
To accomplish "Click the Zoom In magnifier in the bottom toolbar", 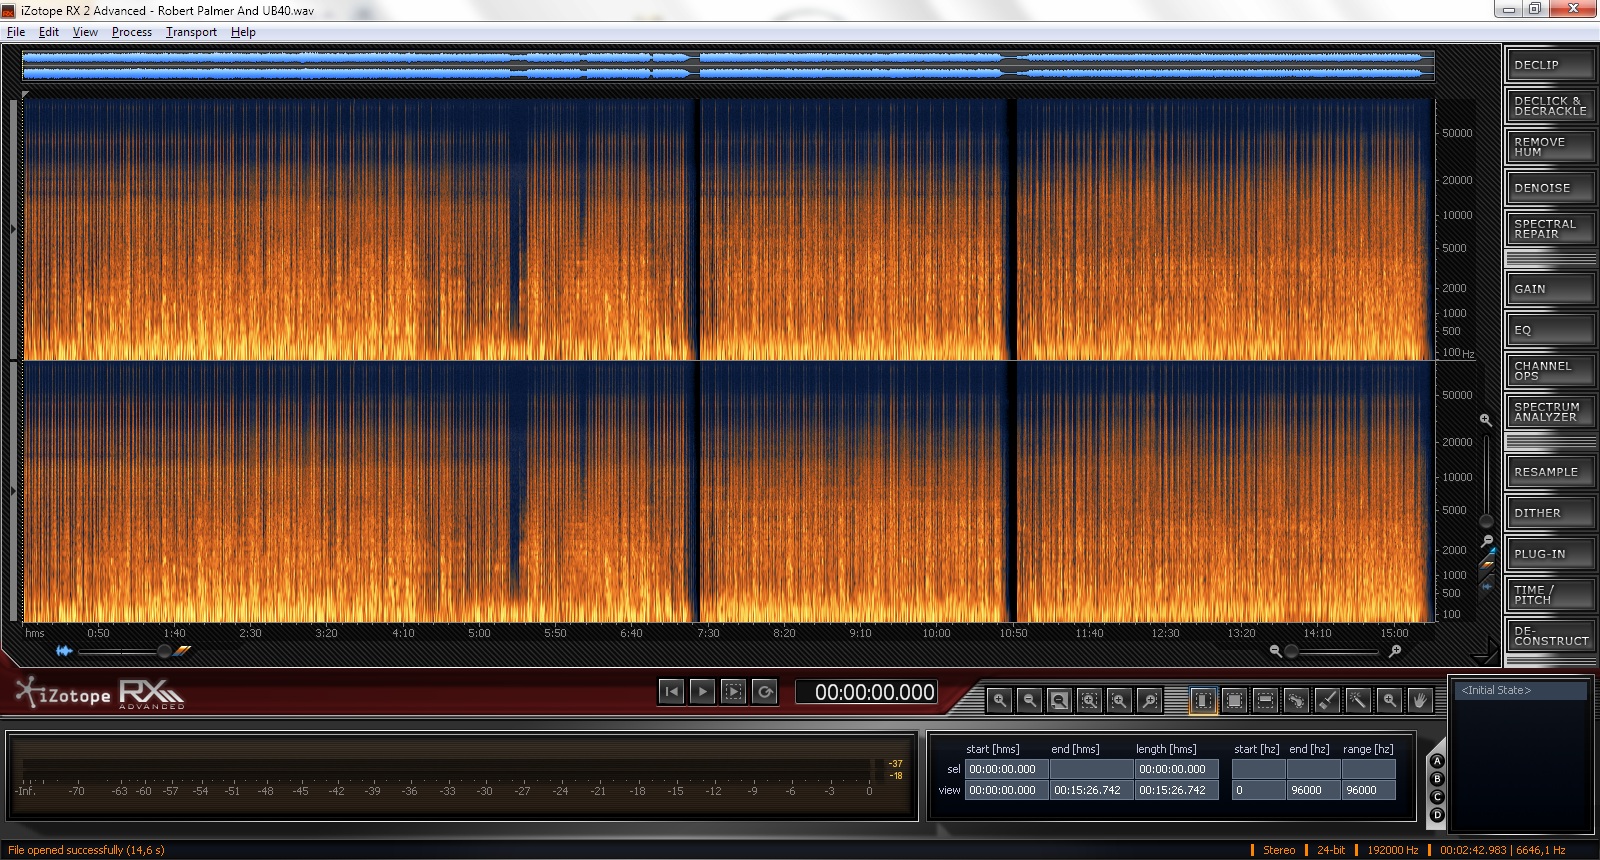I will (x=999, y=701).
